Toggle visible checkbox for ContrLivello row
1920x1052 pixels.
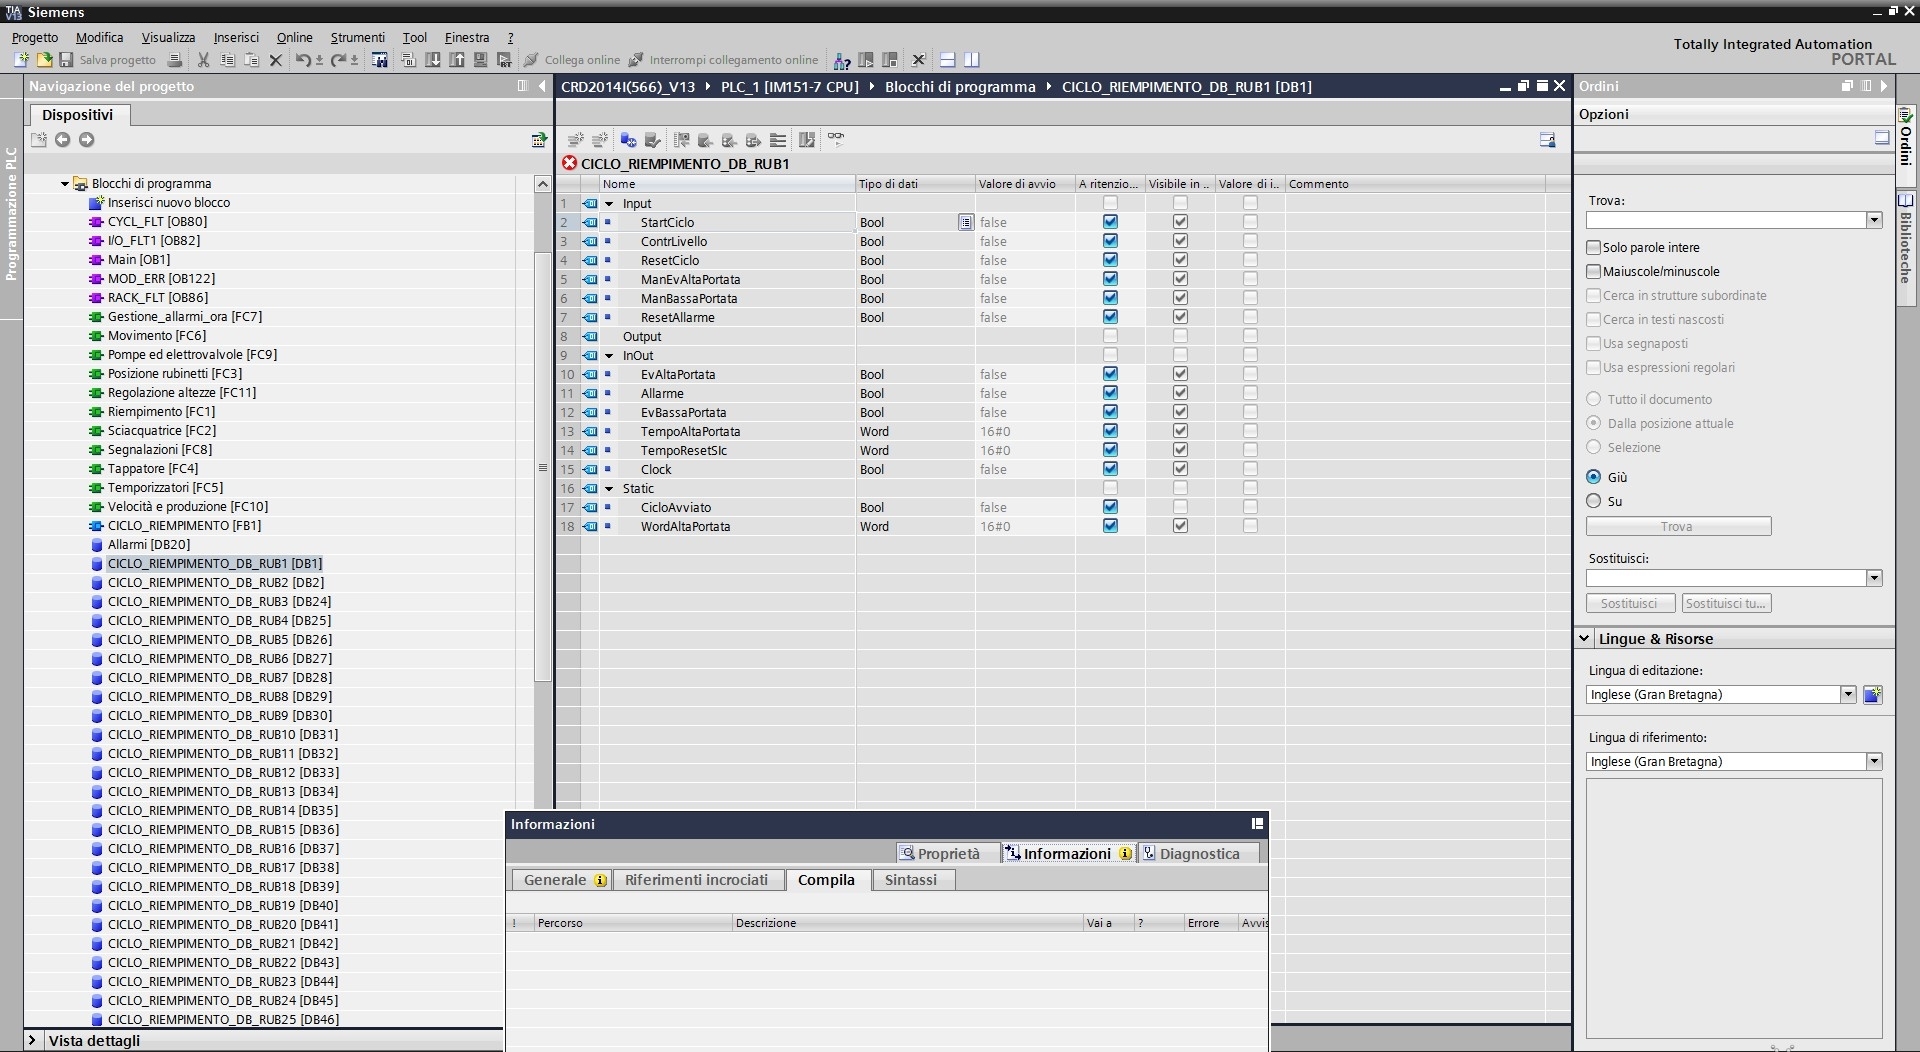tap(1180, 241)
